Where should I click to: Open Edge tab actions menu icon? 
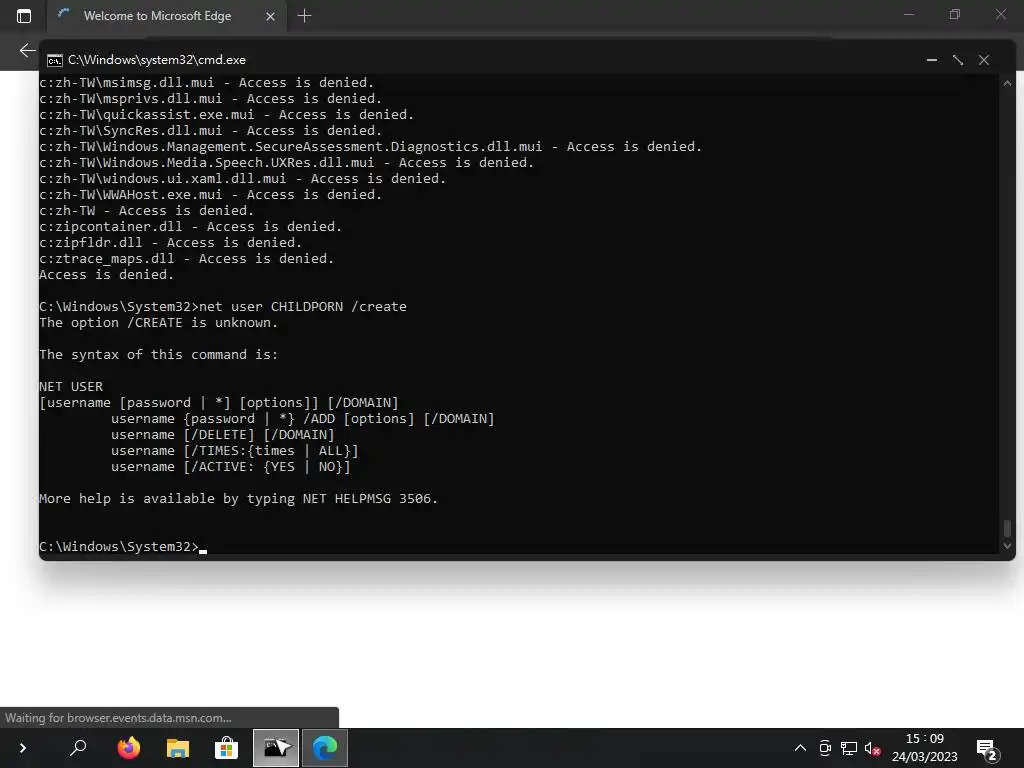(24, 16)
